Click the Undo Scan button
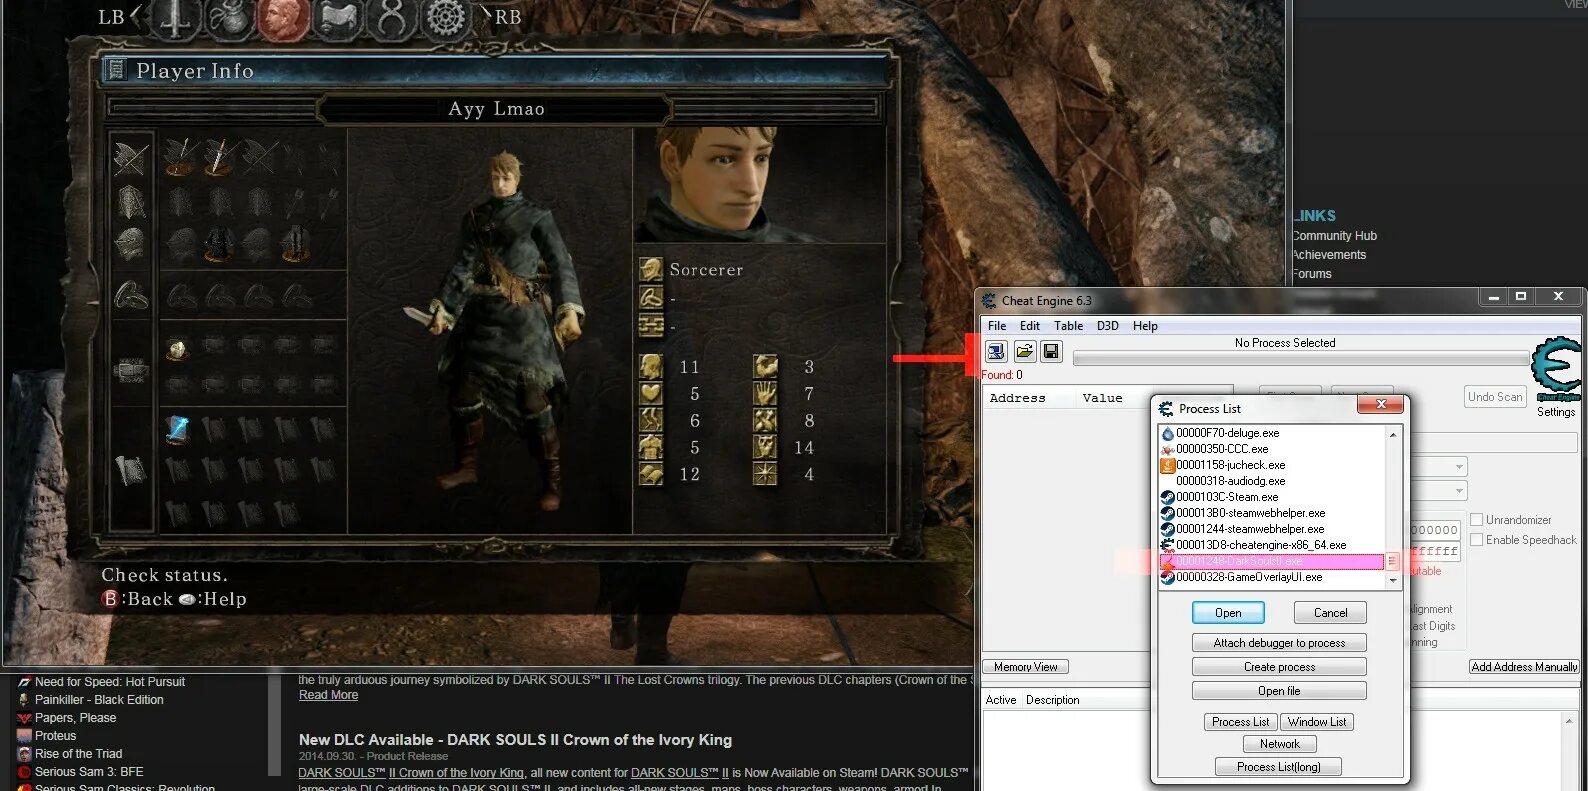Screen dimensions: 1588x791 click(1495, 397)
